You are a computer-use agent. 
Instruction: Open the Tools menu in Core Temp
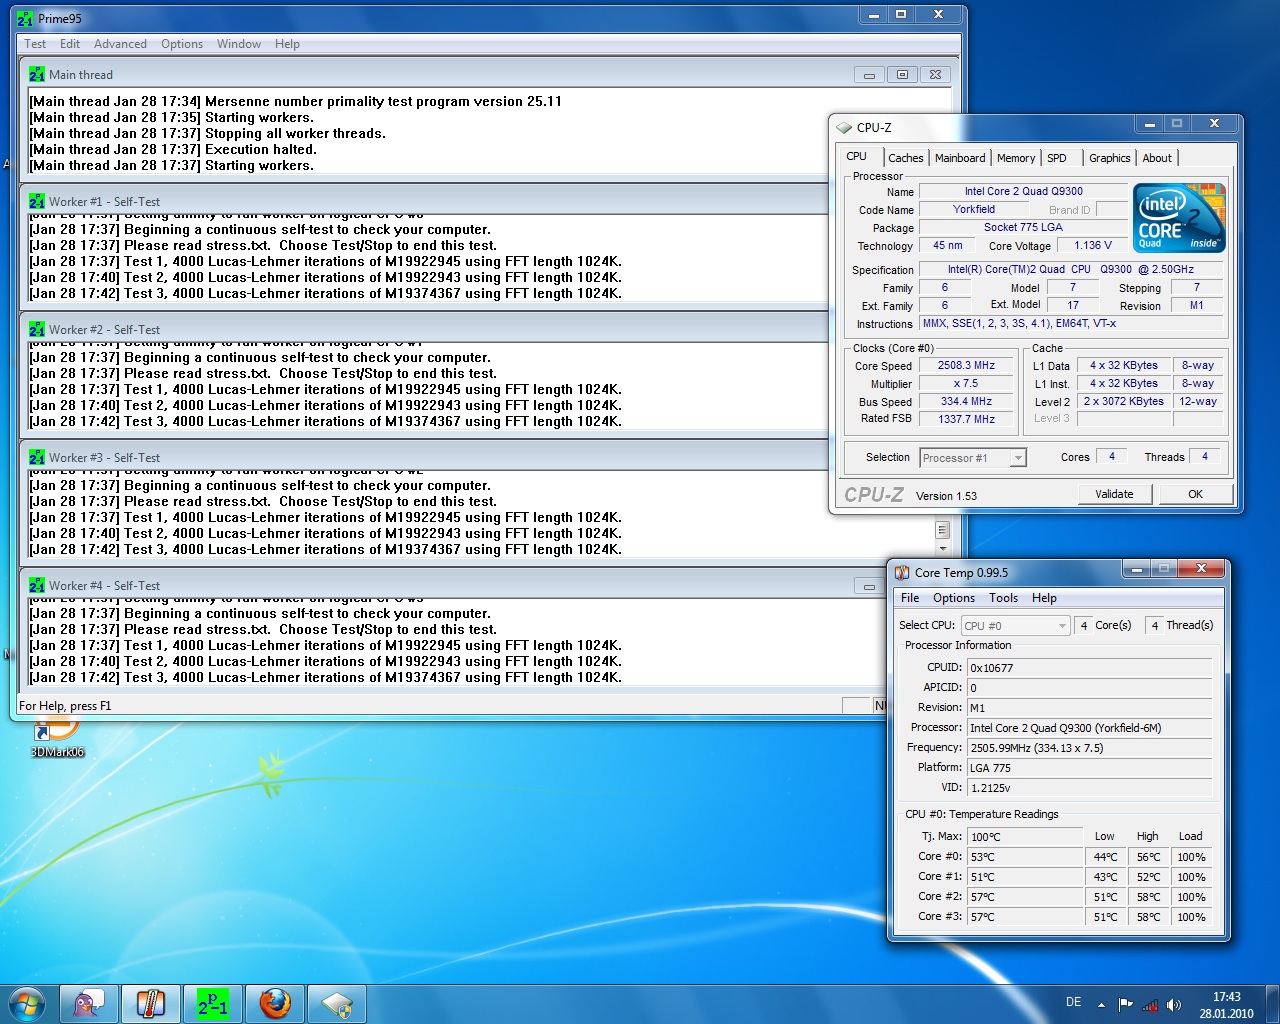pos(1003,598)
